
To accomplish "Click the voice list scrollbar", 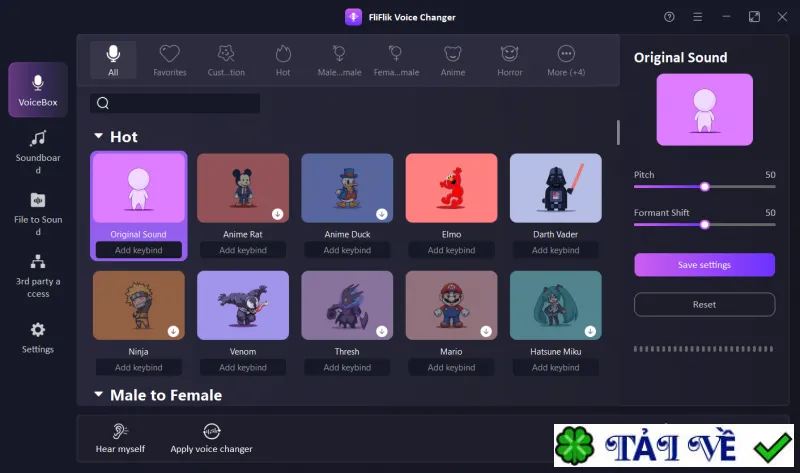I will pyautogui.click(x=618, y=133).
